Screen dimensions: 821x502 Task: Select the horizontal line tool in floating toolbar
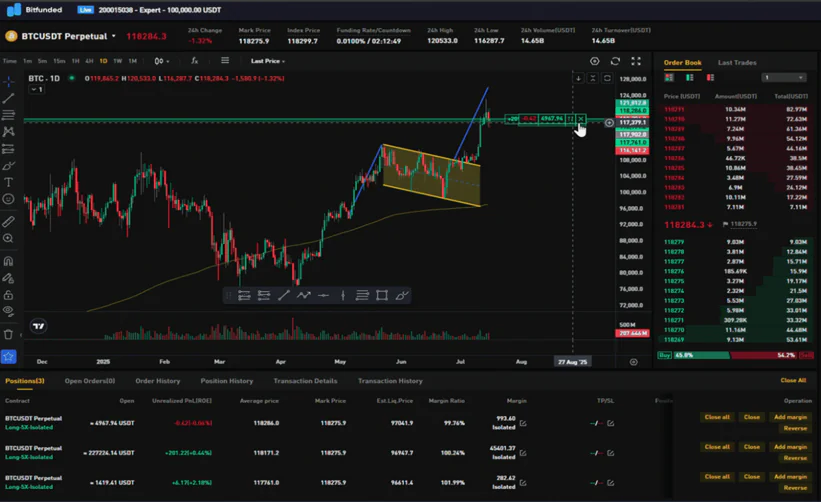323,295
